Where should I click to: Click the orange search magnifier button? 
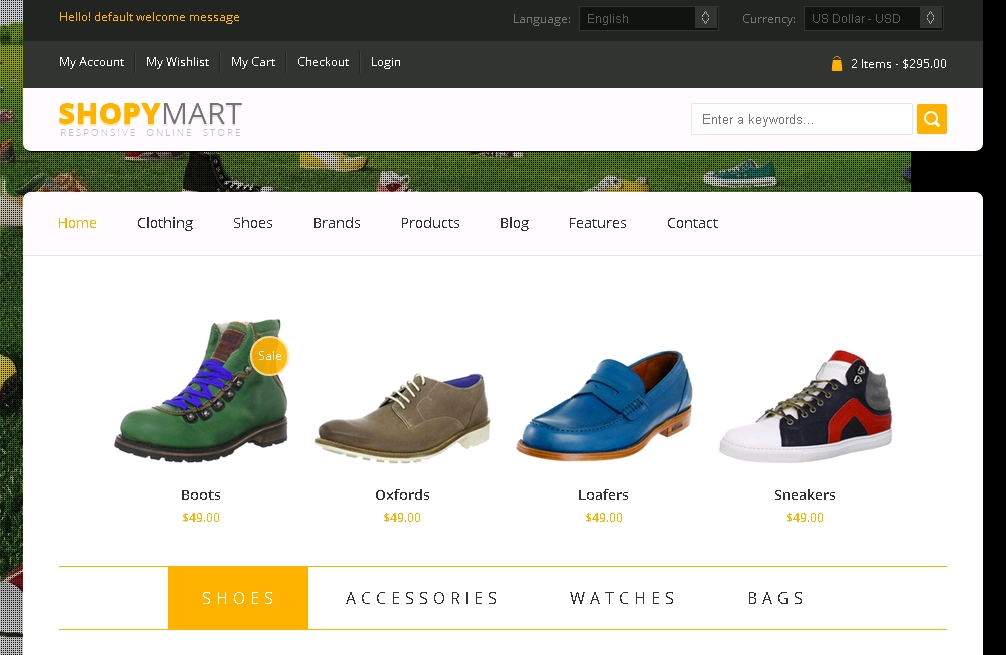(x=931, y=119)
